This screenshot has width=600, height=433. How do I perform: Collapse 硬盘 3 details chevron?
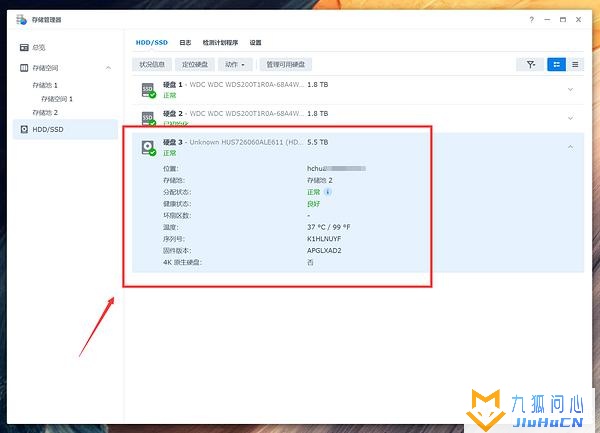click(570, 147)
